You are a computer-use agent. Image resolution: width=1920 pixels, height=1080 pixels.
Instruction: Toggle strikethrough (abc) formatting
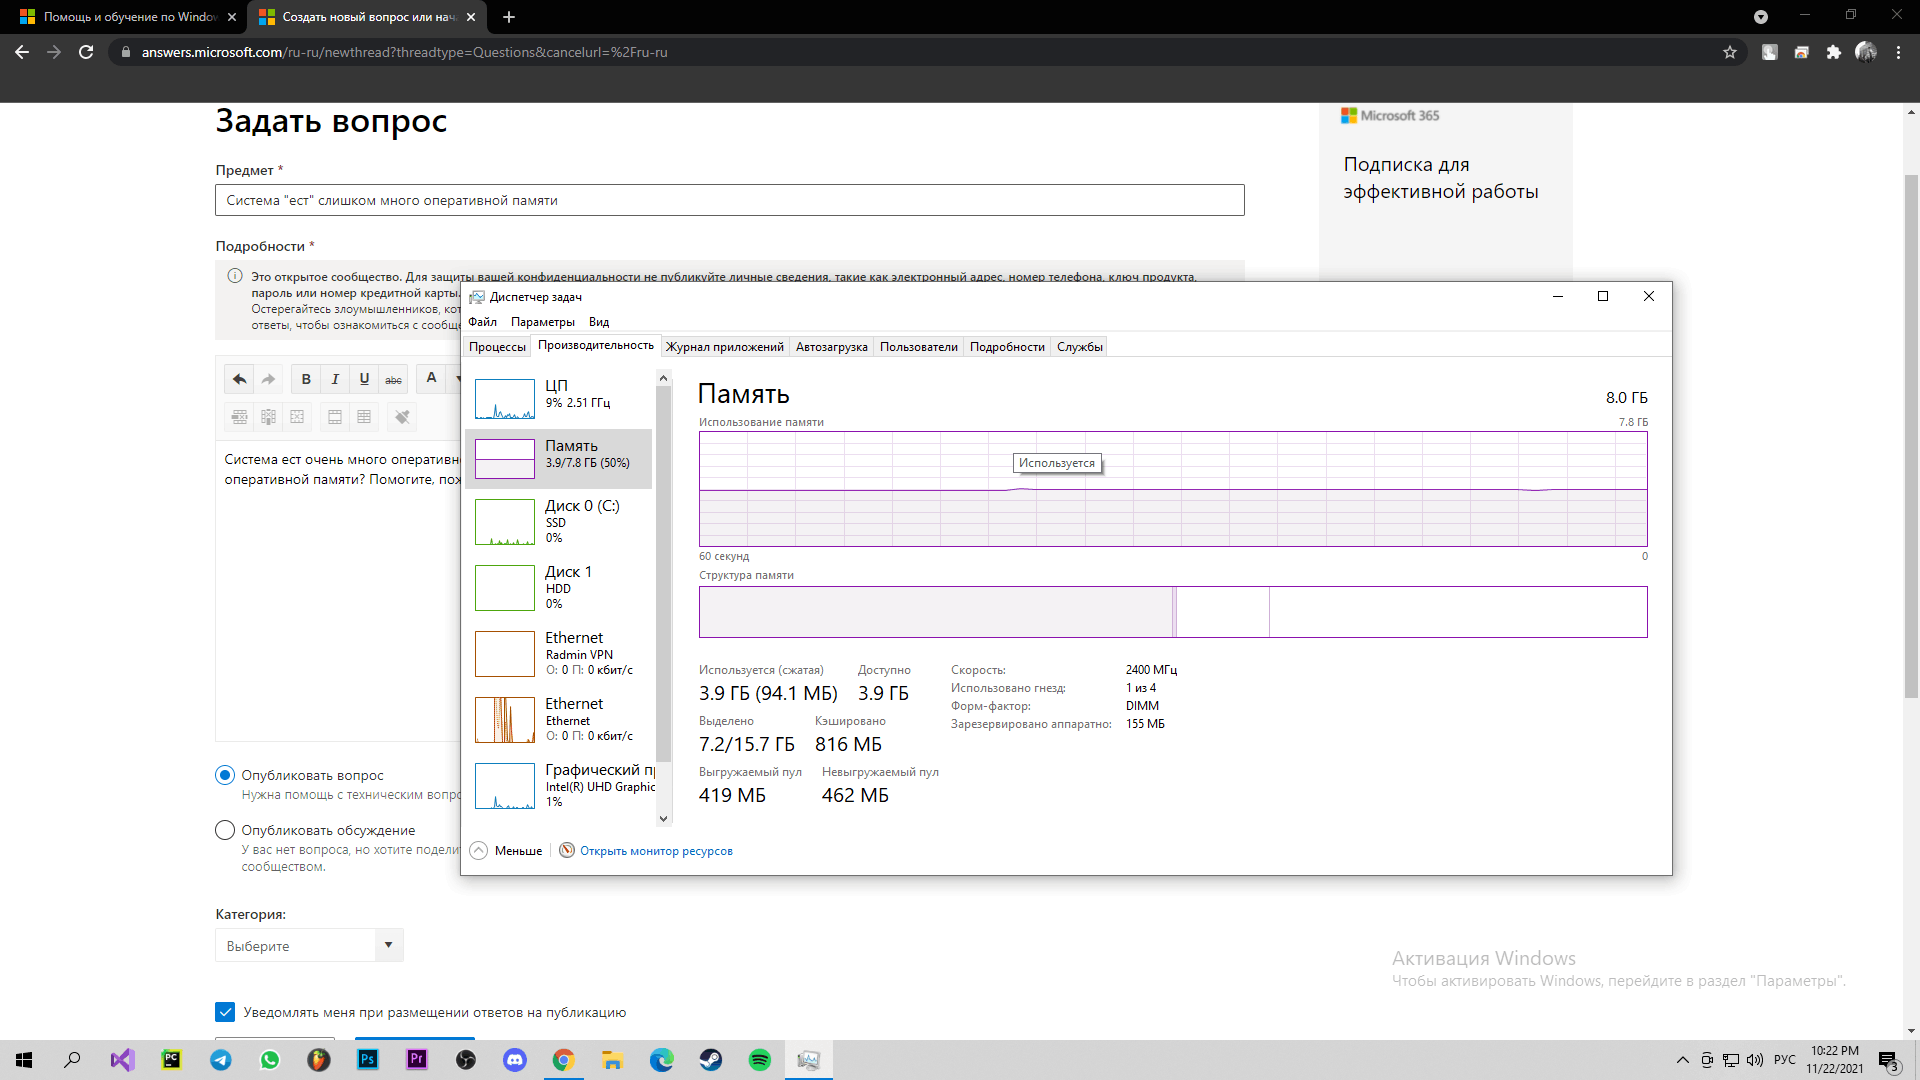[393, 379]
